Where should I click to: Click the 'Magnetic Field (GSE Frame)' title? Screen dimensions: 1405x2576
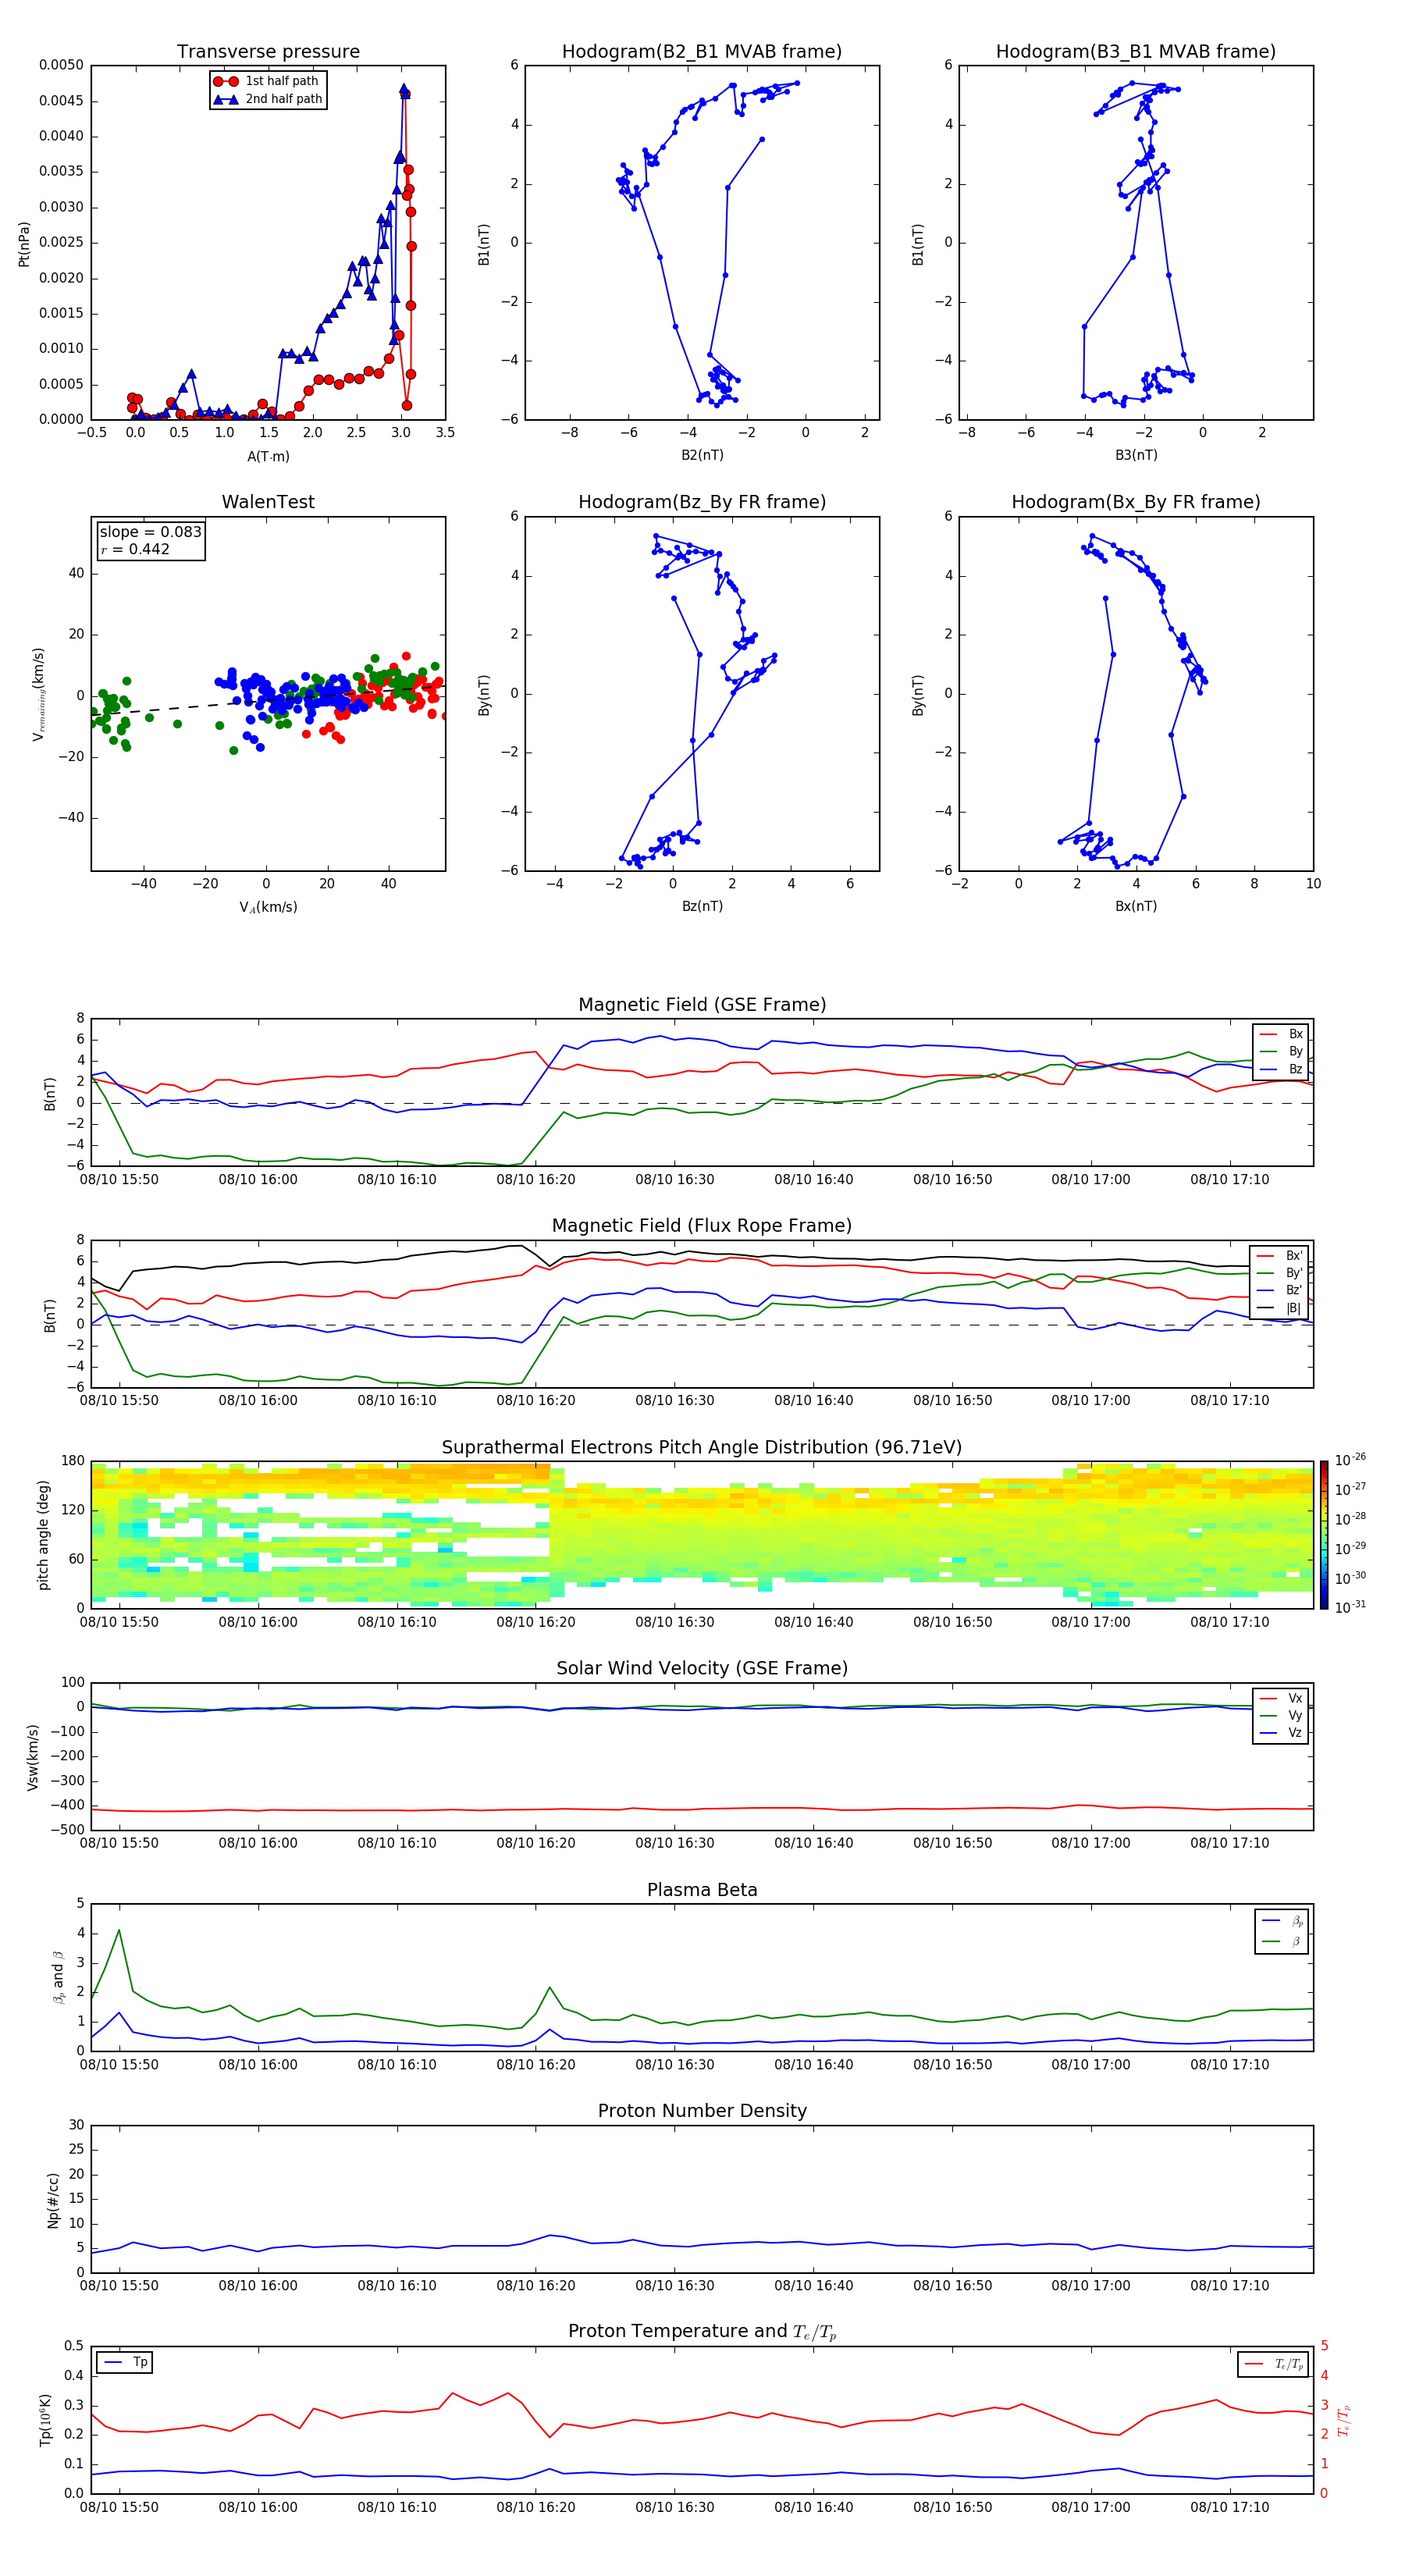pos(702,1005)
